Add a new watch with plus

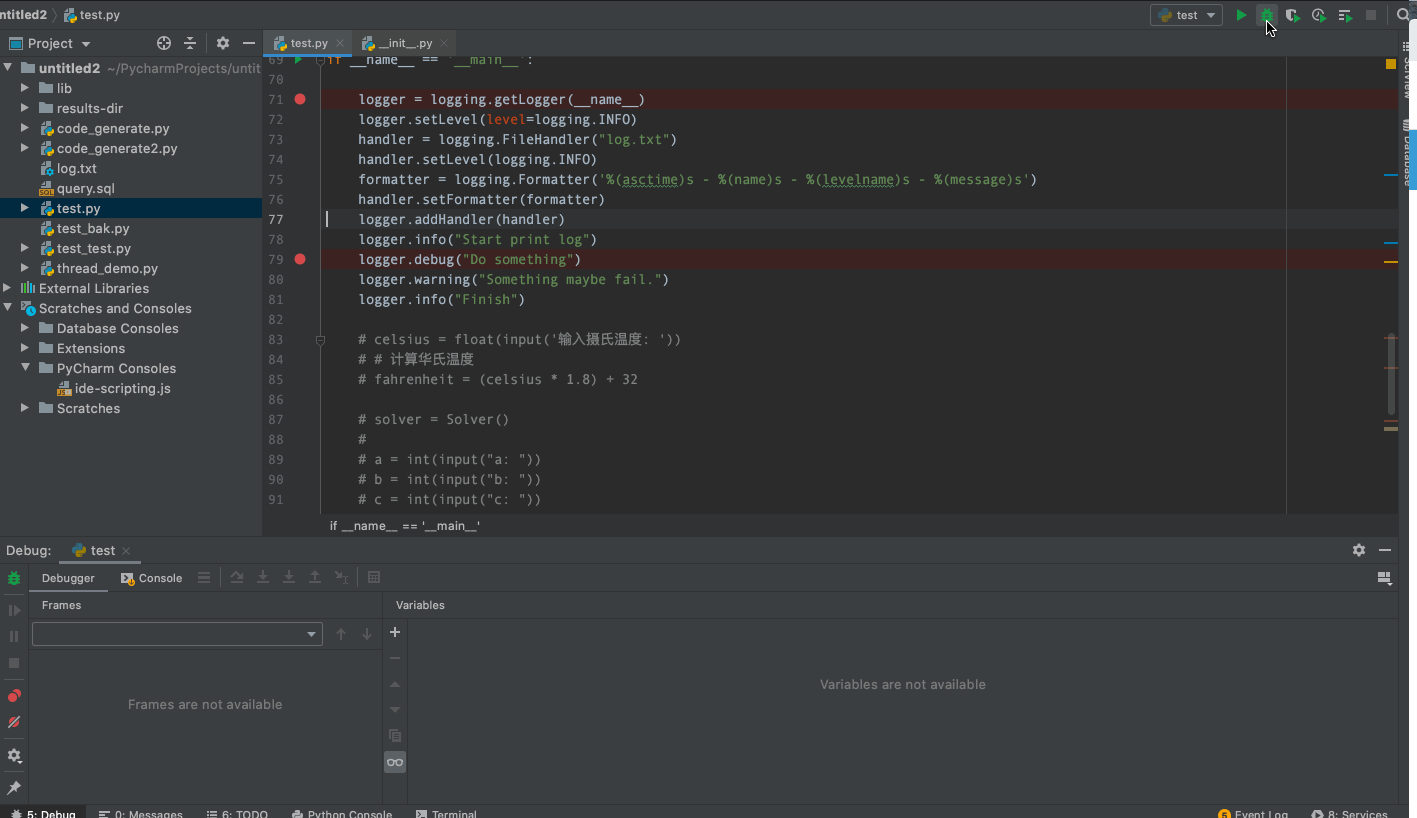pos(395,632)
